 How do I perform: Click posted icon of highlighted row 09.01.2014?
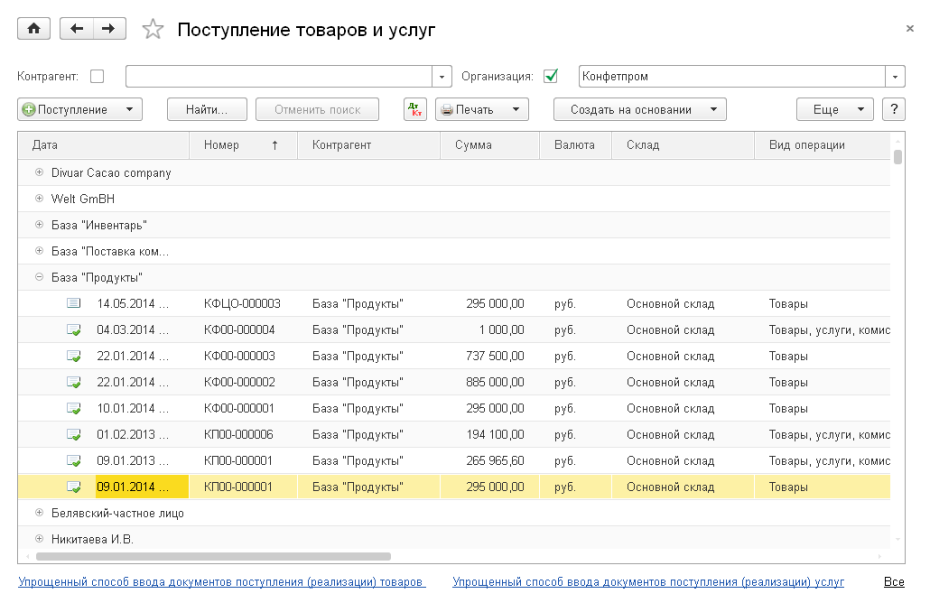pos(74,487)
